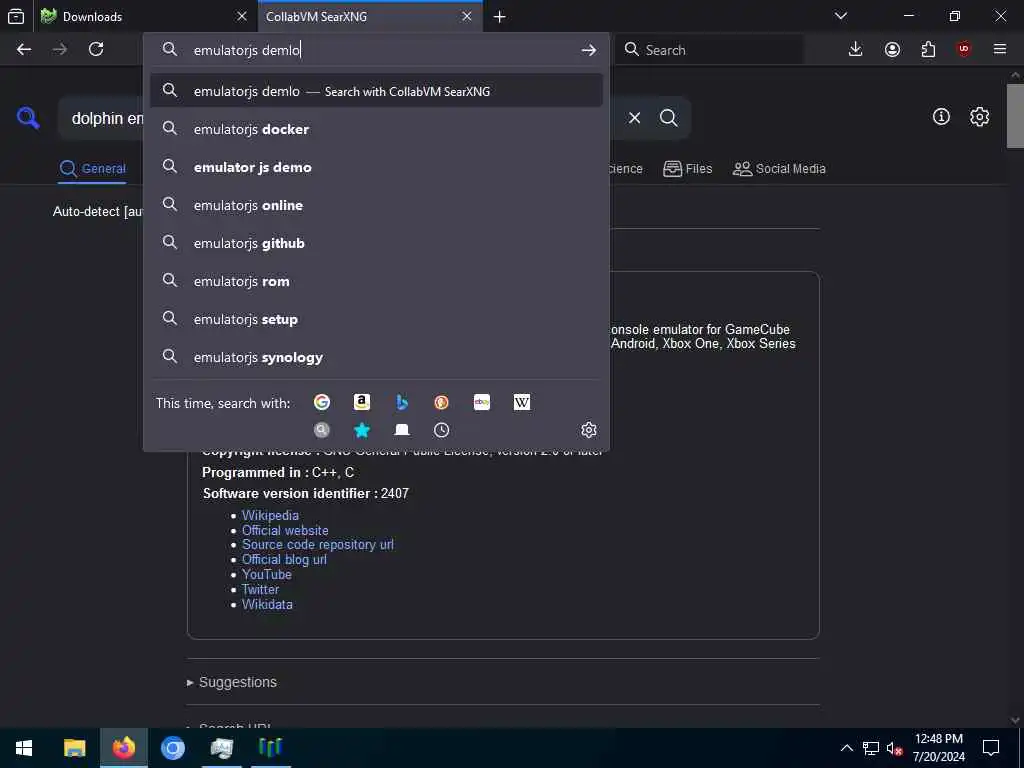Open the SearXNG preferences gear

(979, 116)
